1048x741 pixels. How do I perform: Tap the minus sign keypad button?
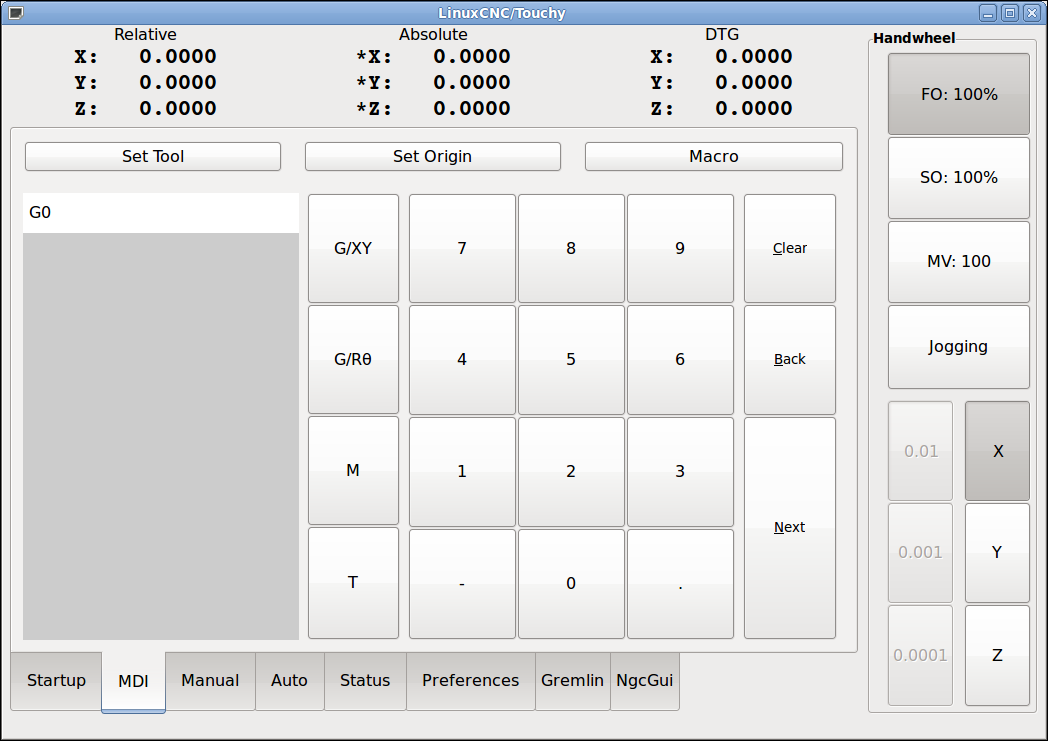pos(462,583)
